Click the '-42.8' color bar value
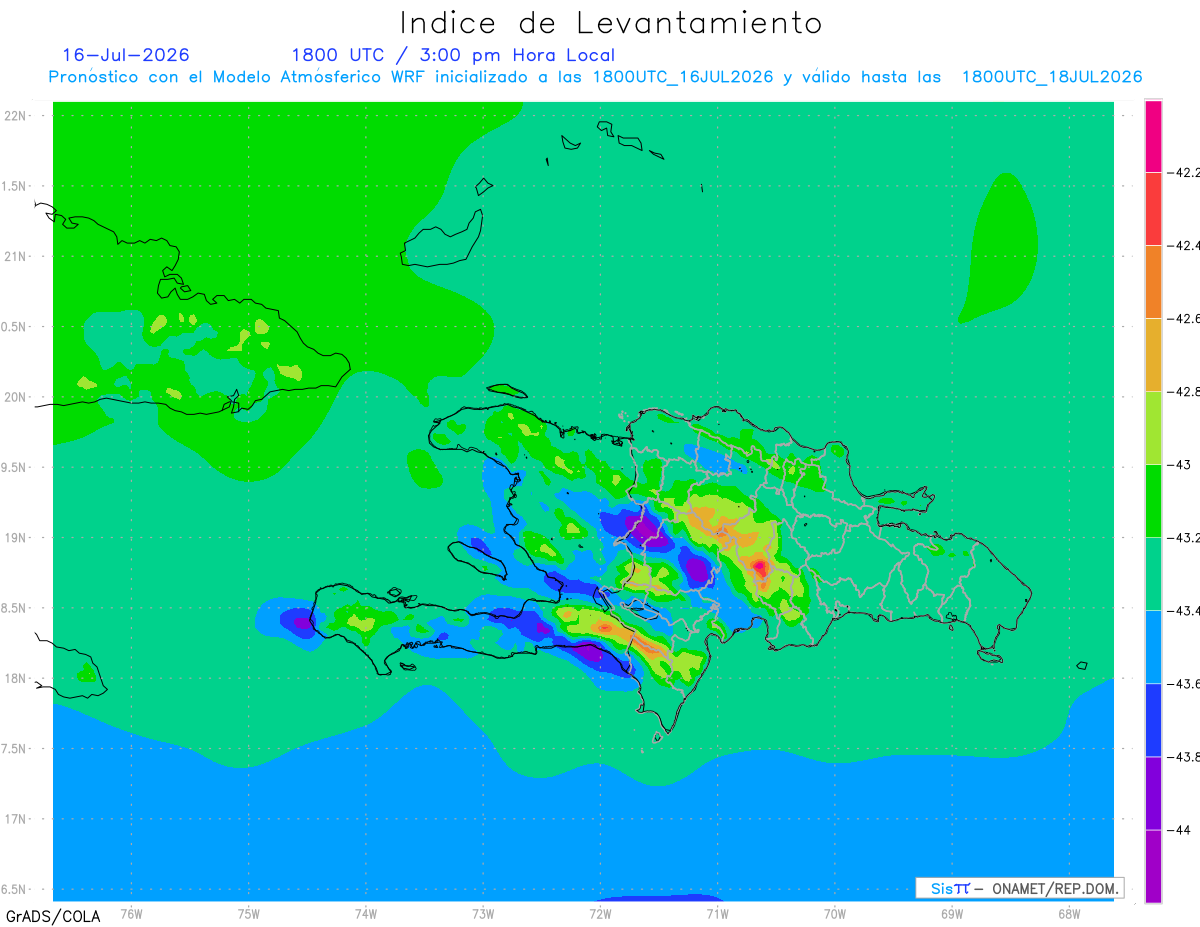Viewport: 1200px width, 927px height. pos(1184,392)
